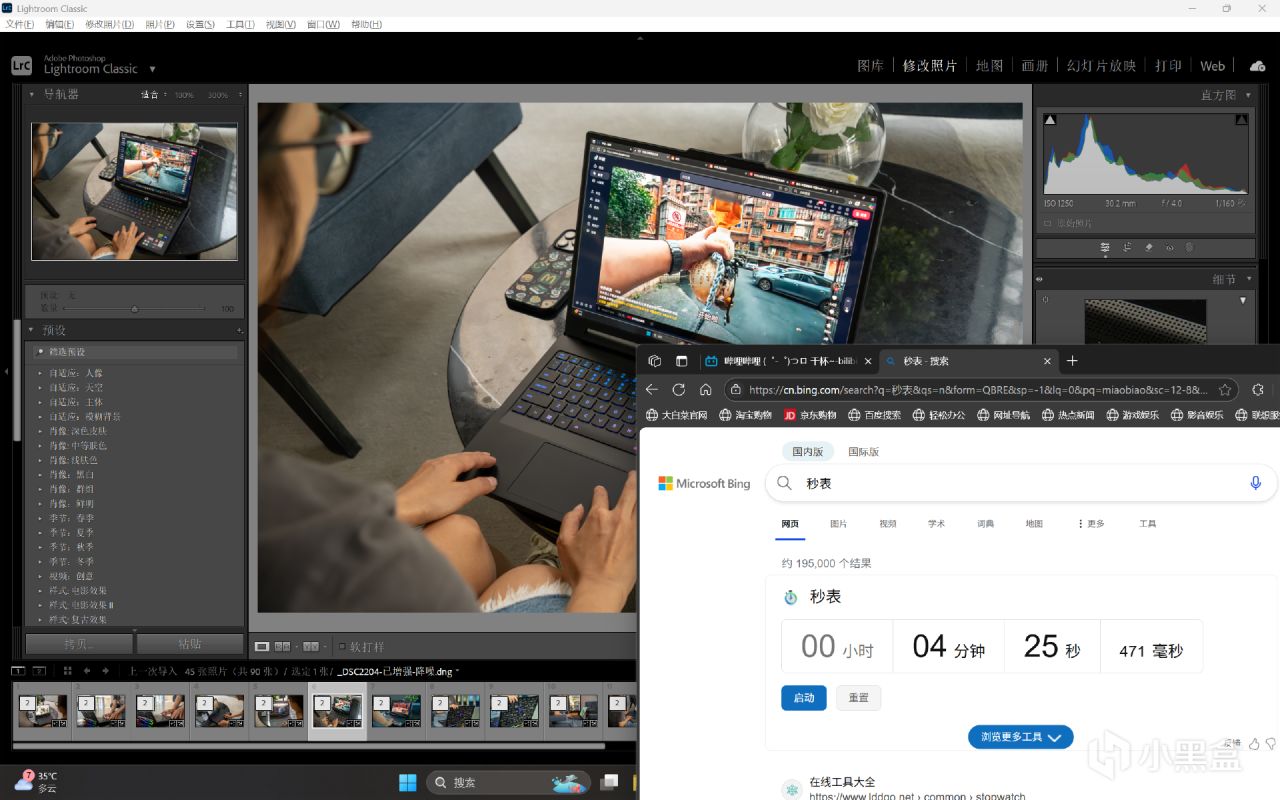
Task: Select the Crop overlay tool icon
Action: point(1127,247)
